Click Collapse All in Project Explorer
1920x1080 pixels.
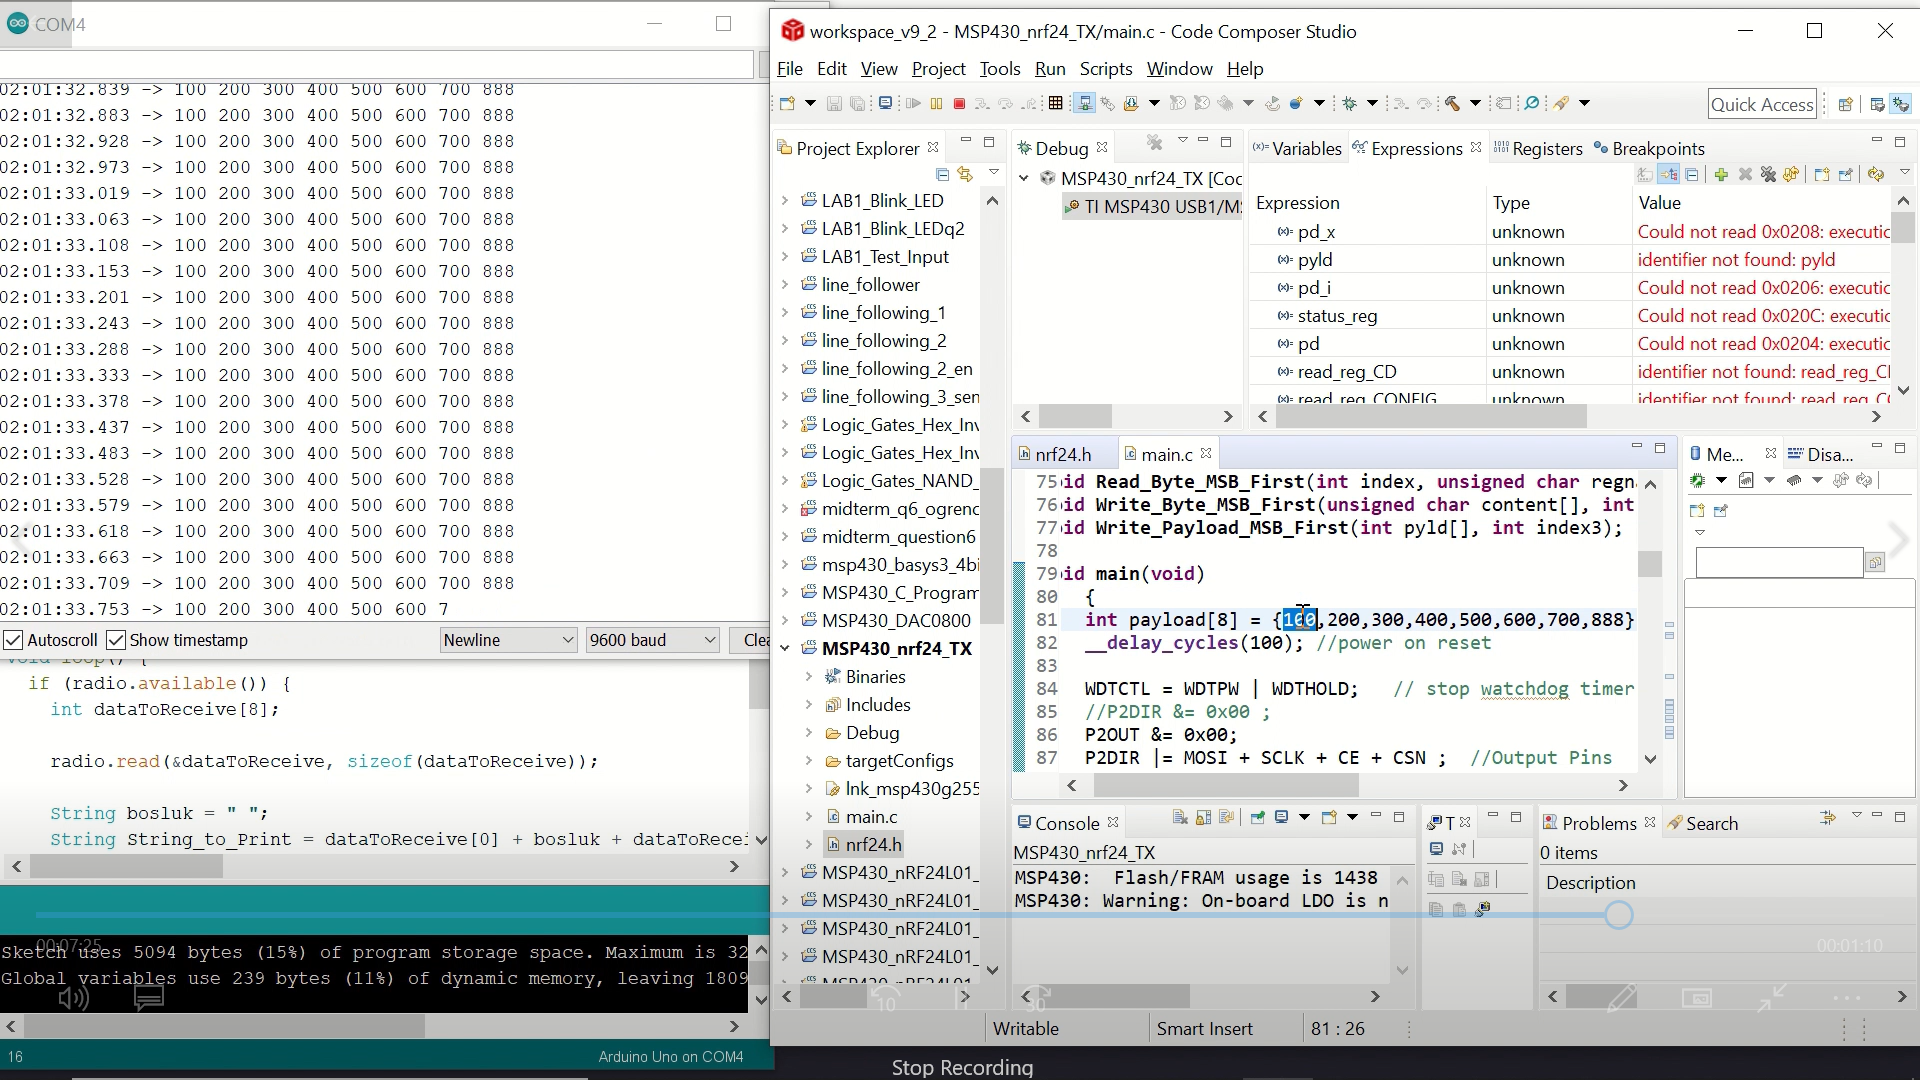pos(942,174)
